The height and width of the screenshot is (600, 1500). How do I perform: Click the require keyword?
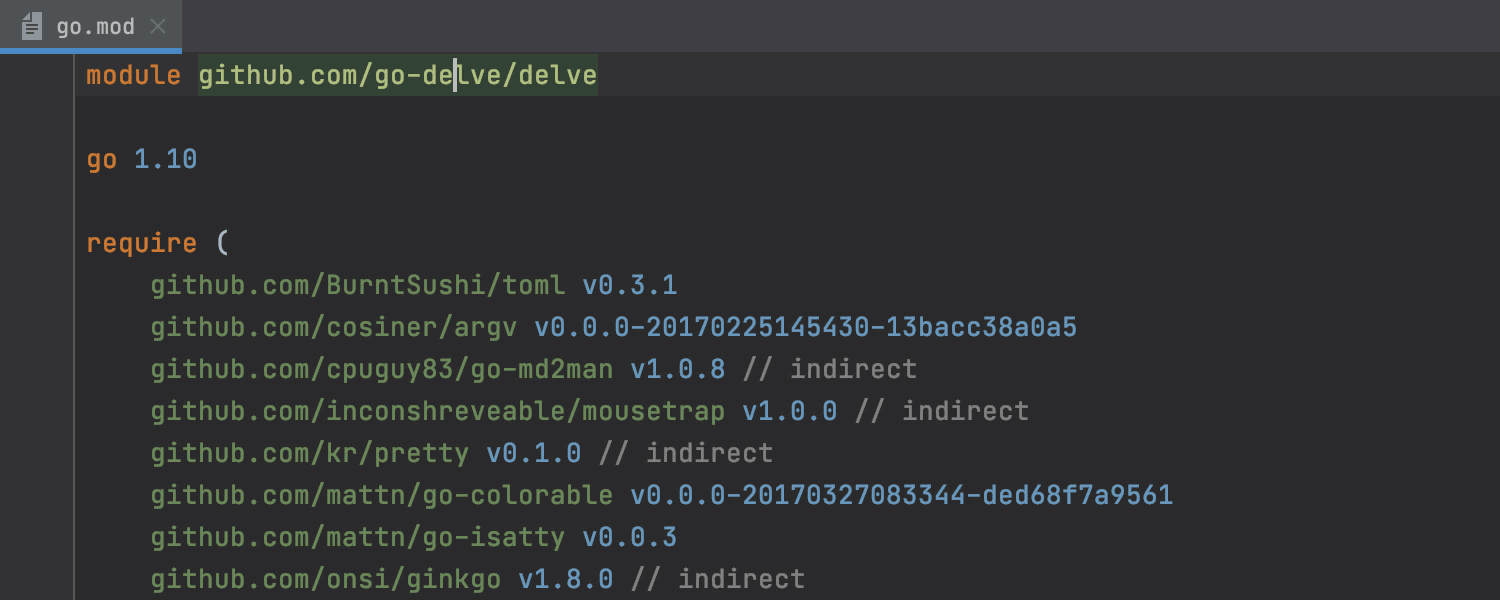click(x=142, y=243)
